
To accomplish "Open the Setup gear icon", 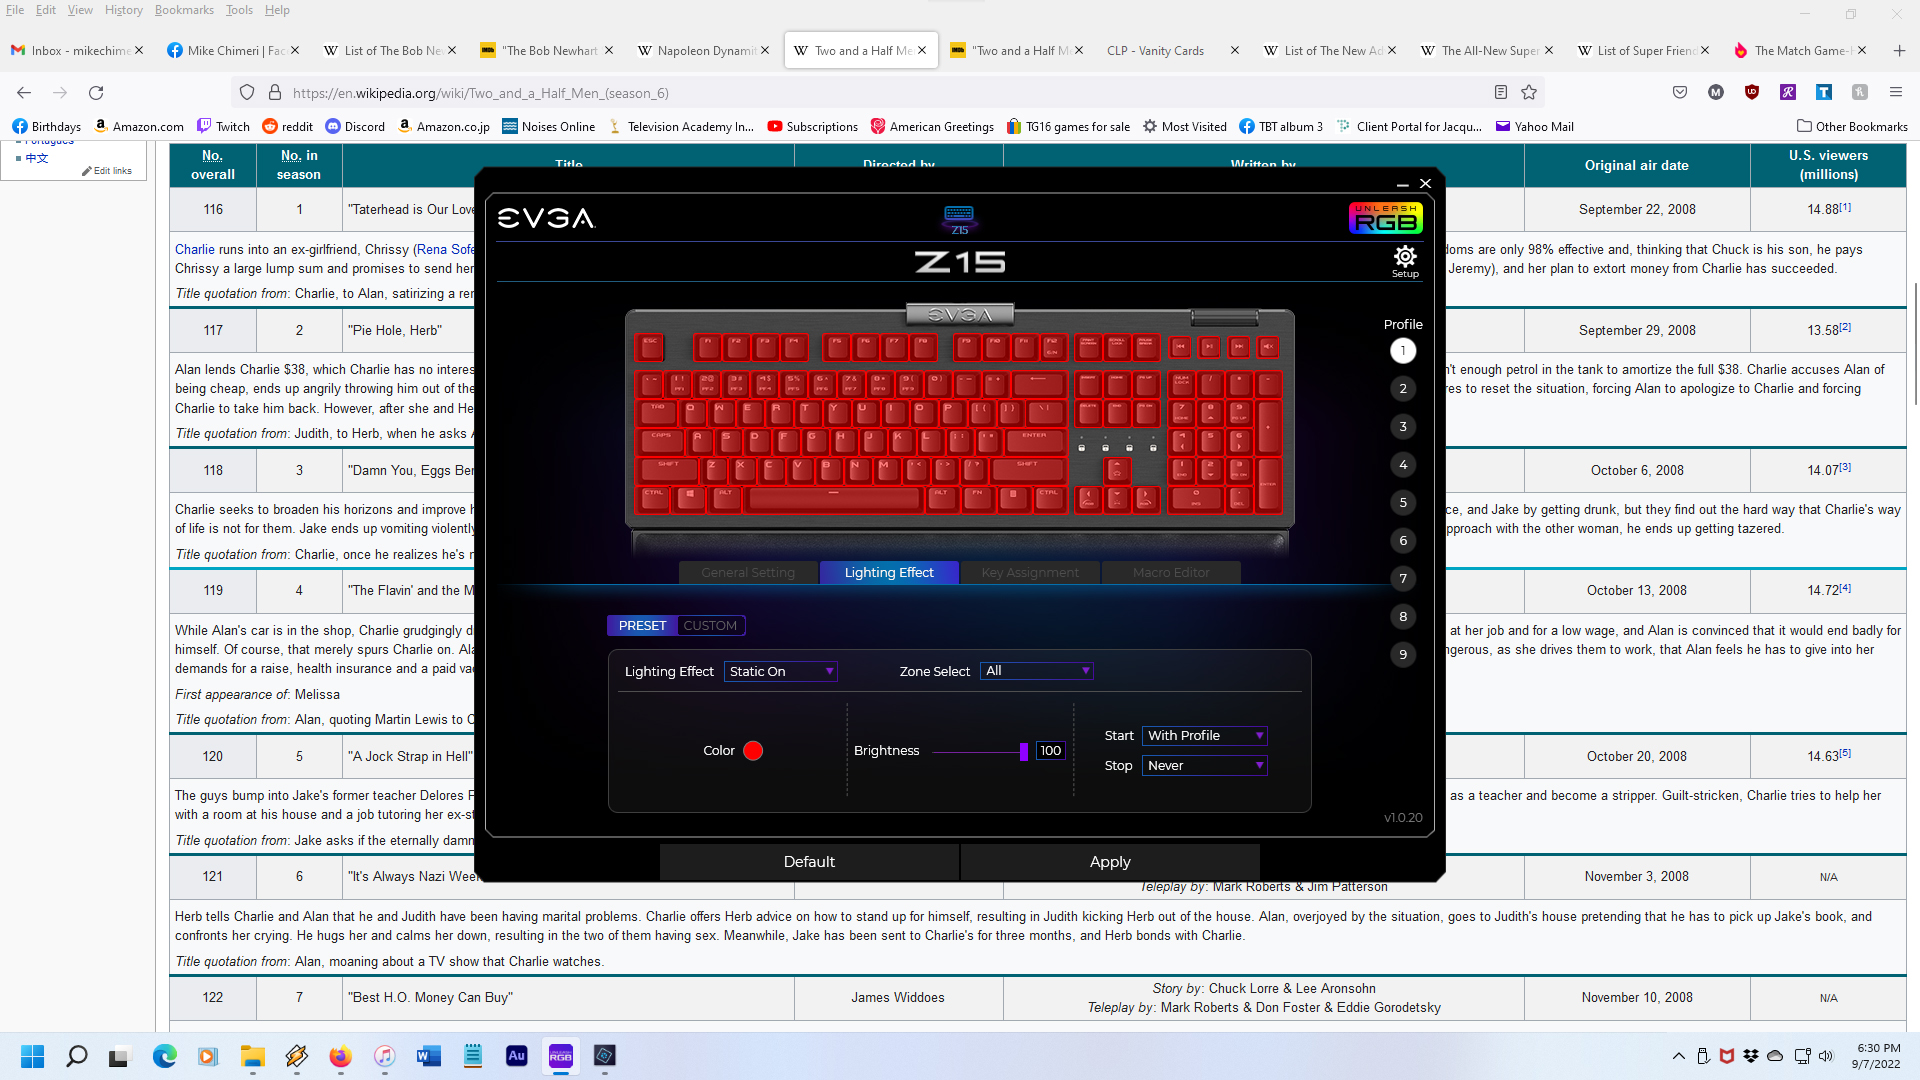I will pos(1405,259).
